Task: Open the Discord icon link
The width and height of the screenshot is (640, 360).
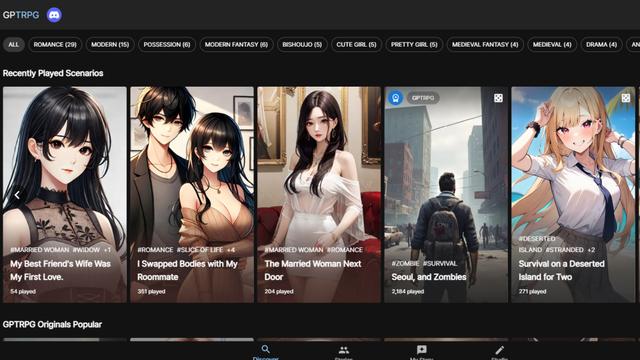Action: point(54,15)
